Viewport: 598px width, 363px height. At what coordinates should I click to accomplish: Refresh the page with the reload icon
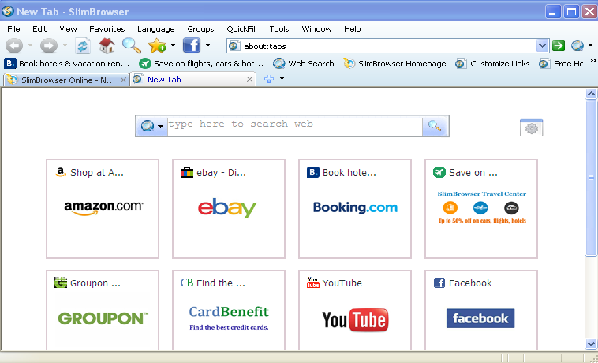click(83, 46)
